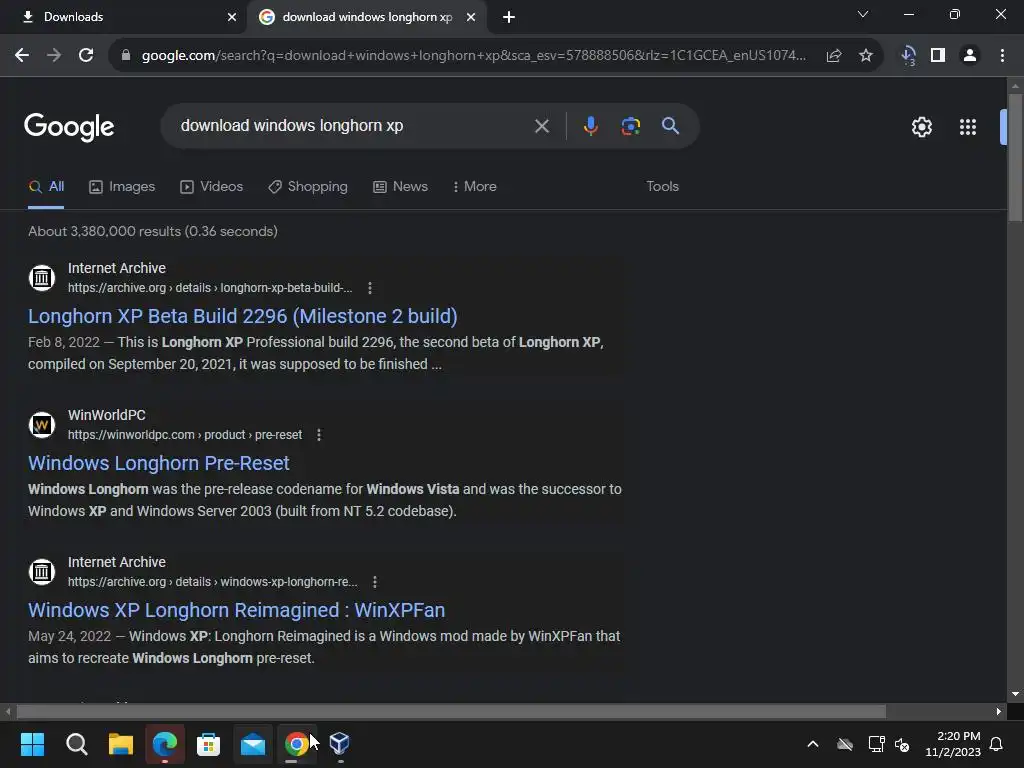Click the horizontal scrollbar thumb
Image resolution: width=1024 pixels, height=768 pixels.
point(451,711)
